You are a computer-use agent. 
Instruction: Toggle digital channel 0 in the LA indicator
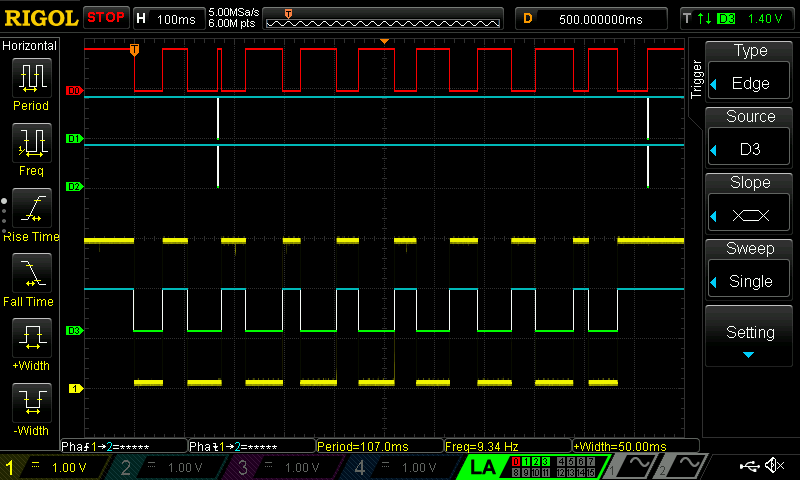pyautogui.click(x=516, y=462)
